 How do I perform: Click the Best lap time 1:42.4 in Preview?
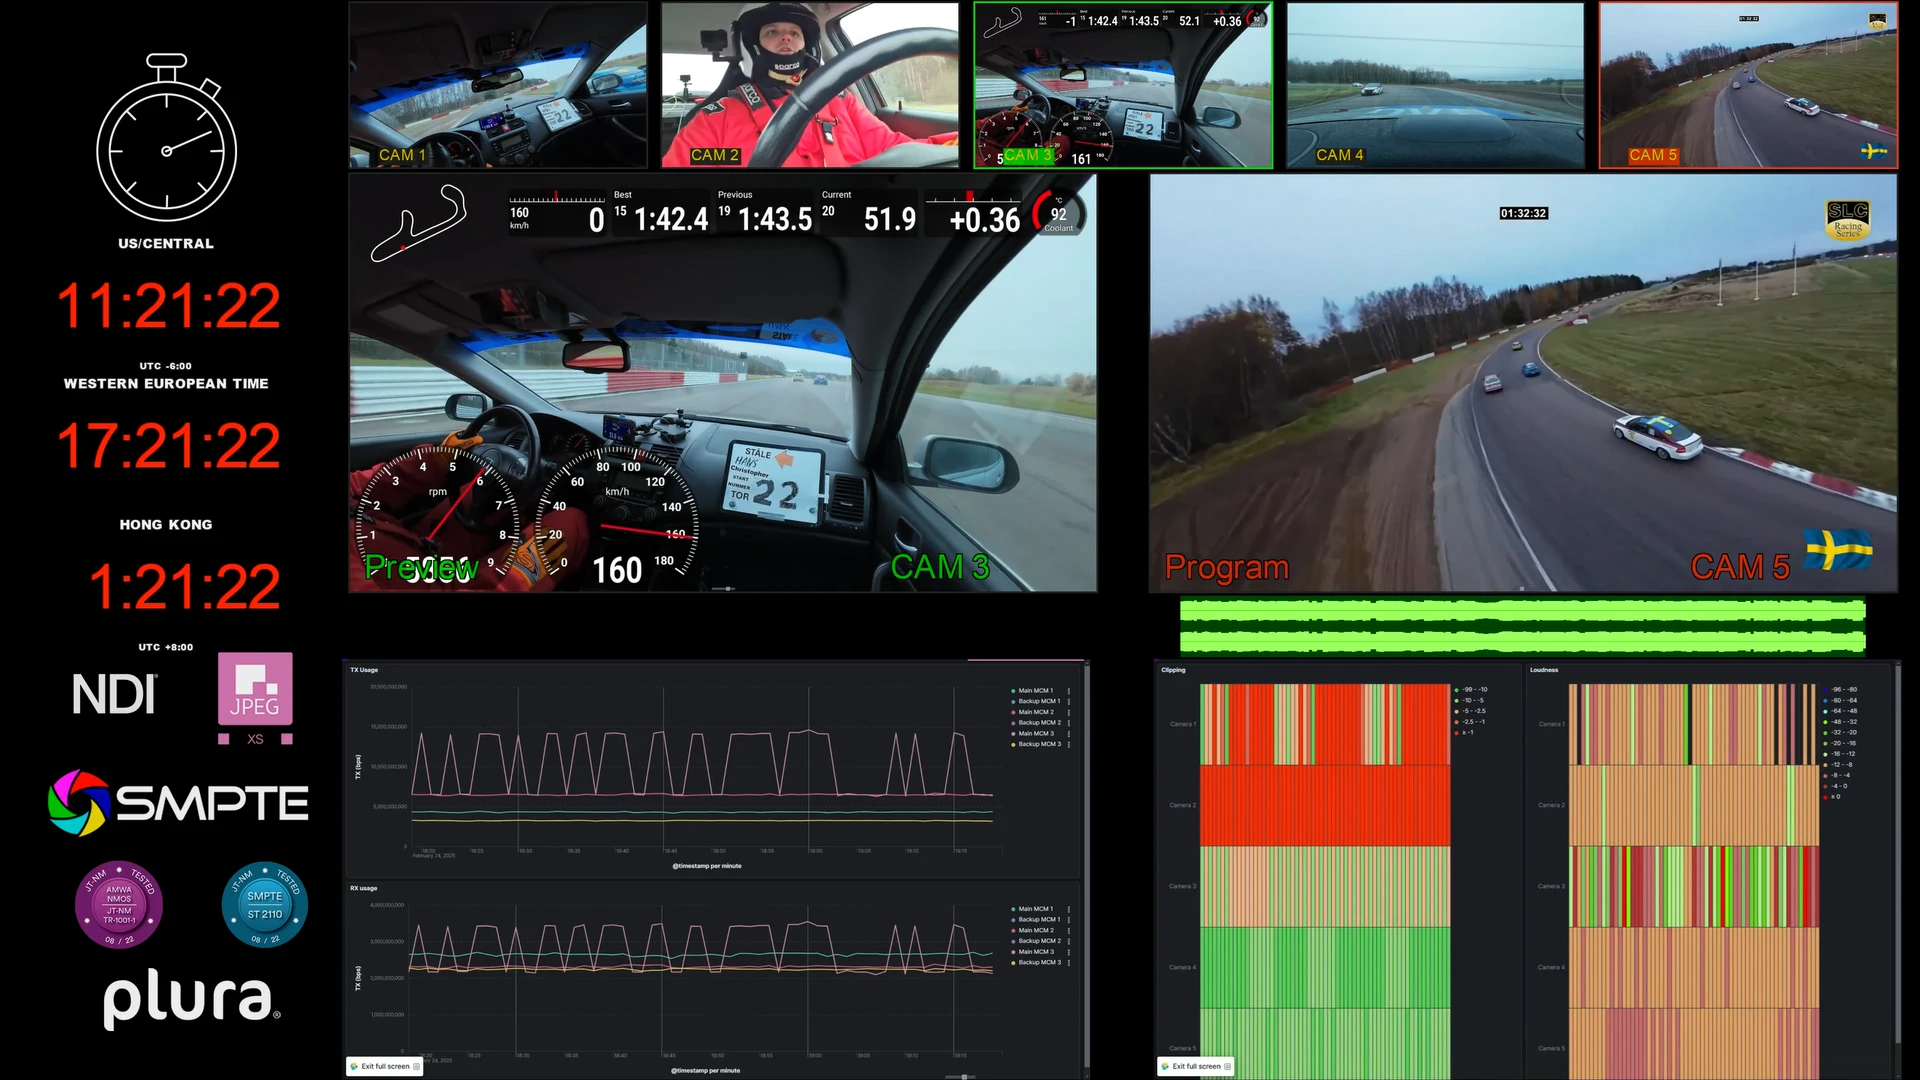pyautogui.click(x=670, y=219)
